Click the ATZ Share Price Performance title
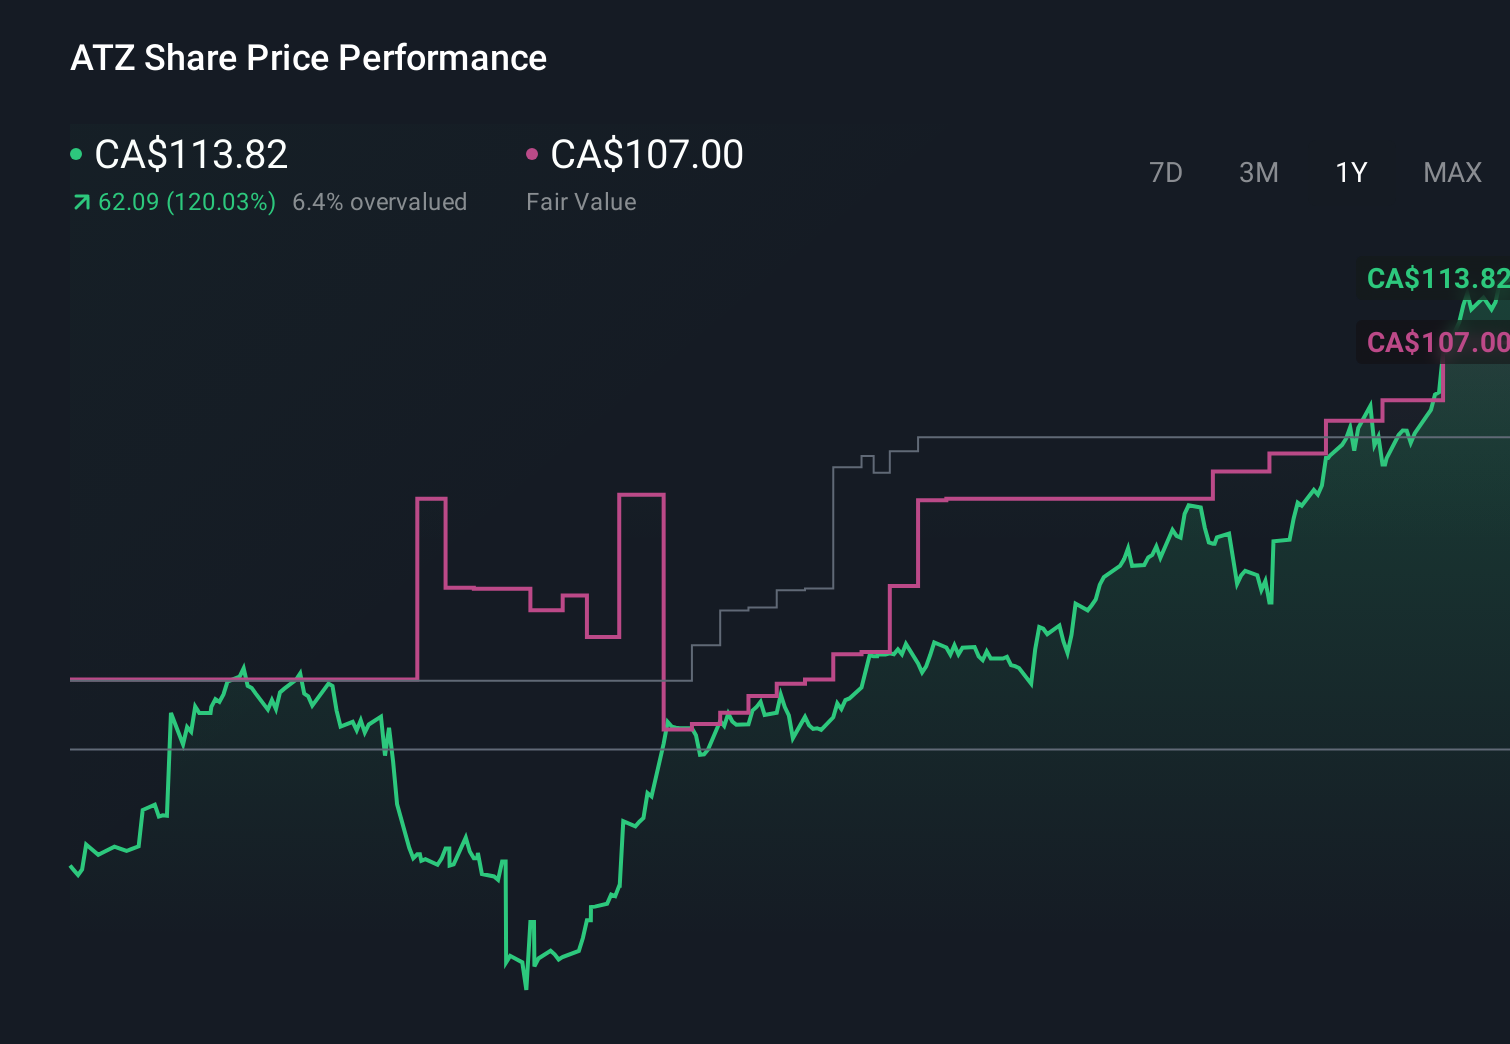 point(308,57)
